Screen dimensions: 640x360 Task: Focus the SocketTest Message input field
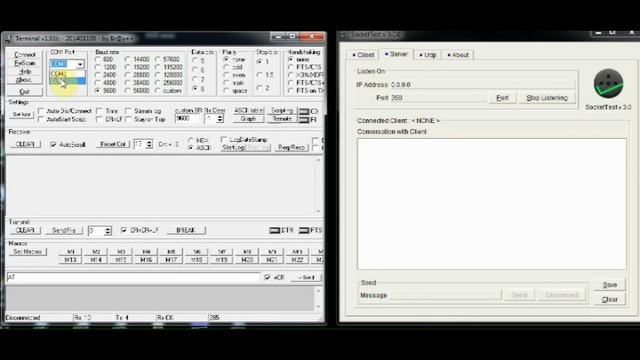(445, 295)
